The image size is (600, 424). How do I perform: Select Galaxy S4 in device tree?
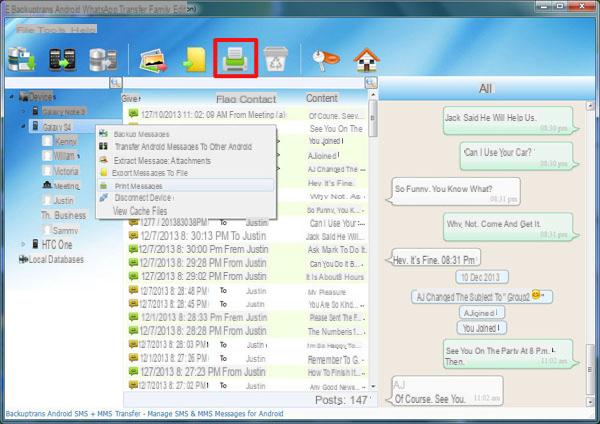click(57, 127)
